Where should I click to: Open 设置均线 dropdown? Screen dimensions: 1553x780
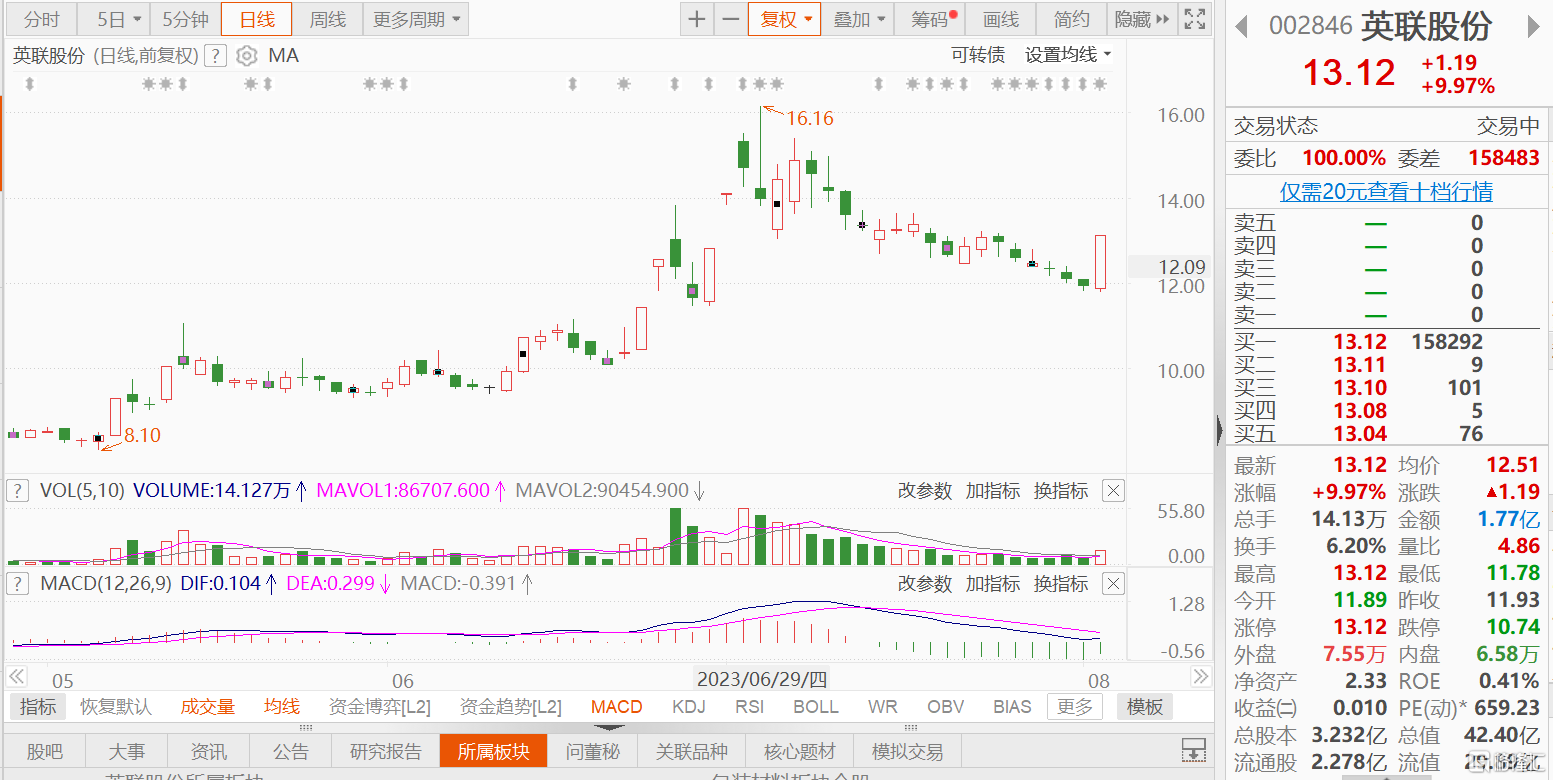(1068, 55)
